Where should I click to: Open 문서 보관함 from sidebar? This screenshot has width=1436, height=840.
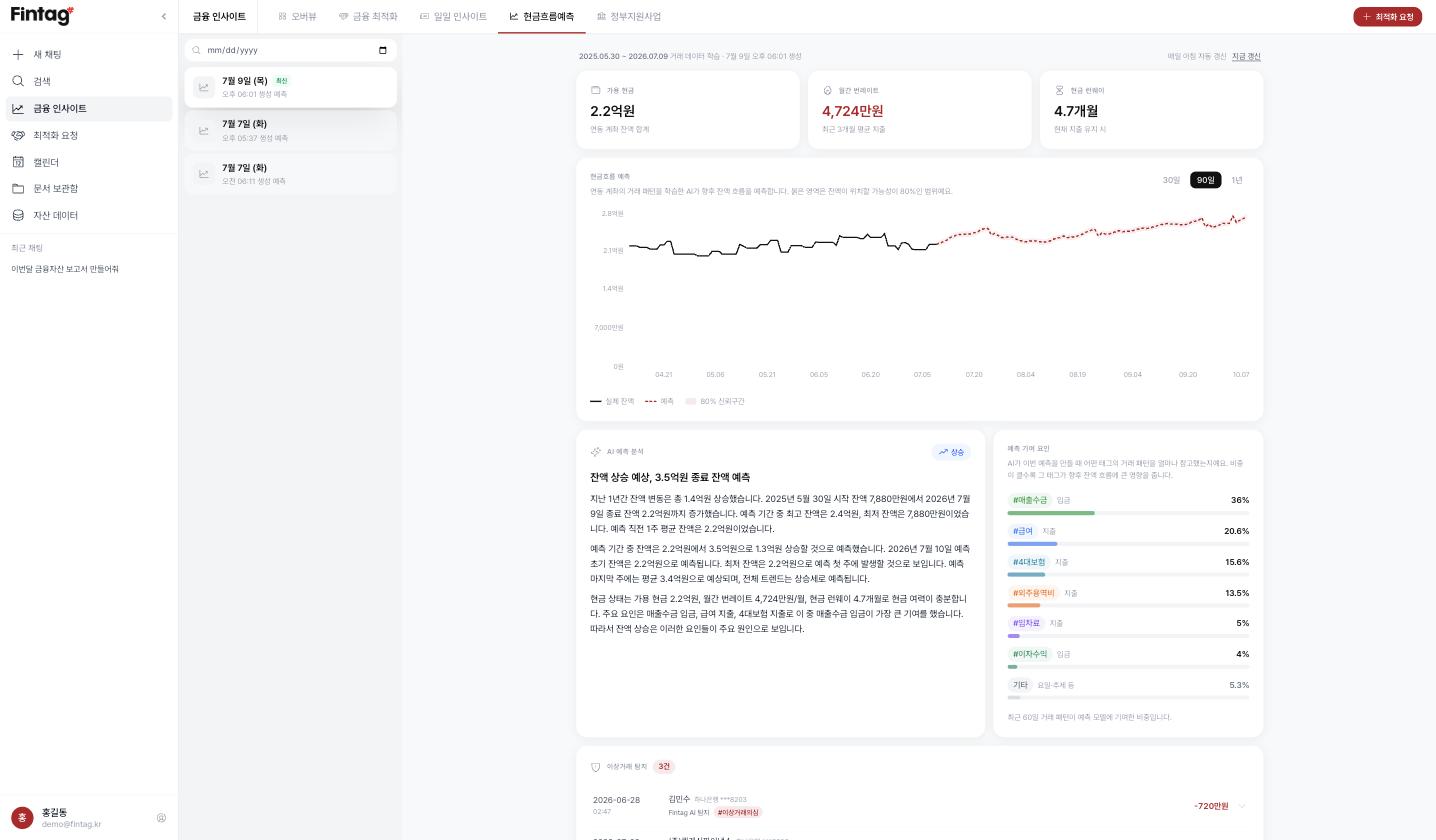click(89, 188)
